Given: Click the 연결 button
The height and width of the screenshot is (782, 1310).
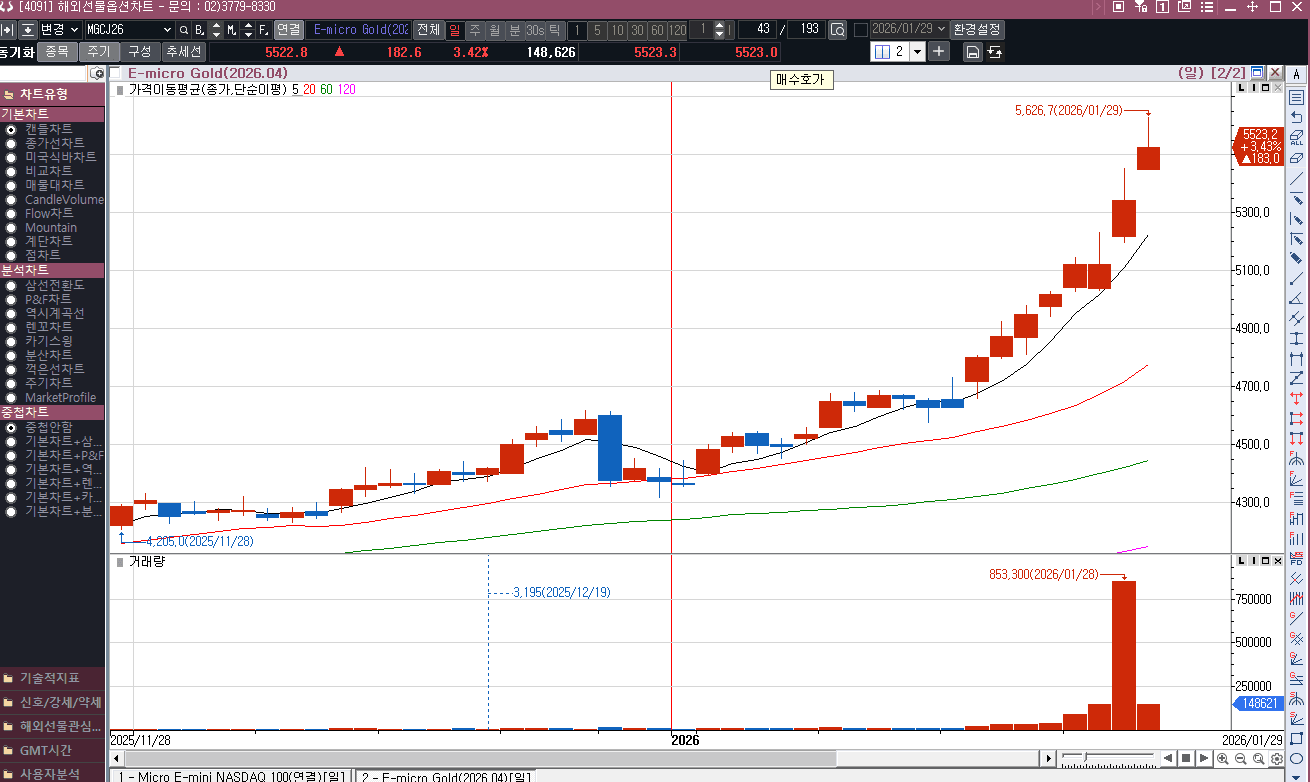Looking at the screenshot, I should [288, 30].
